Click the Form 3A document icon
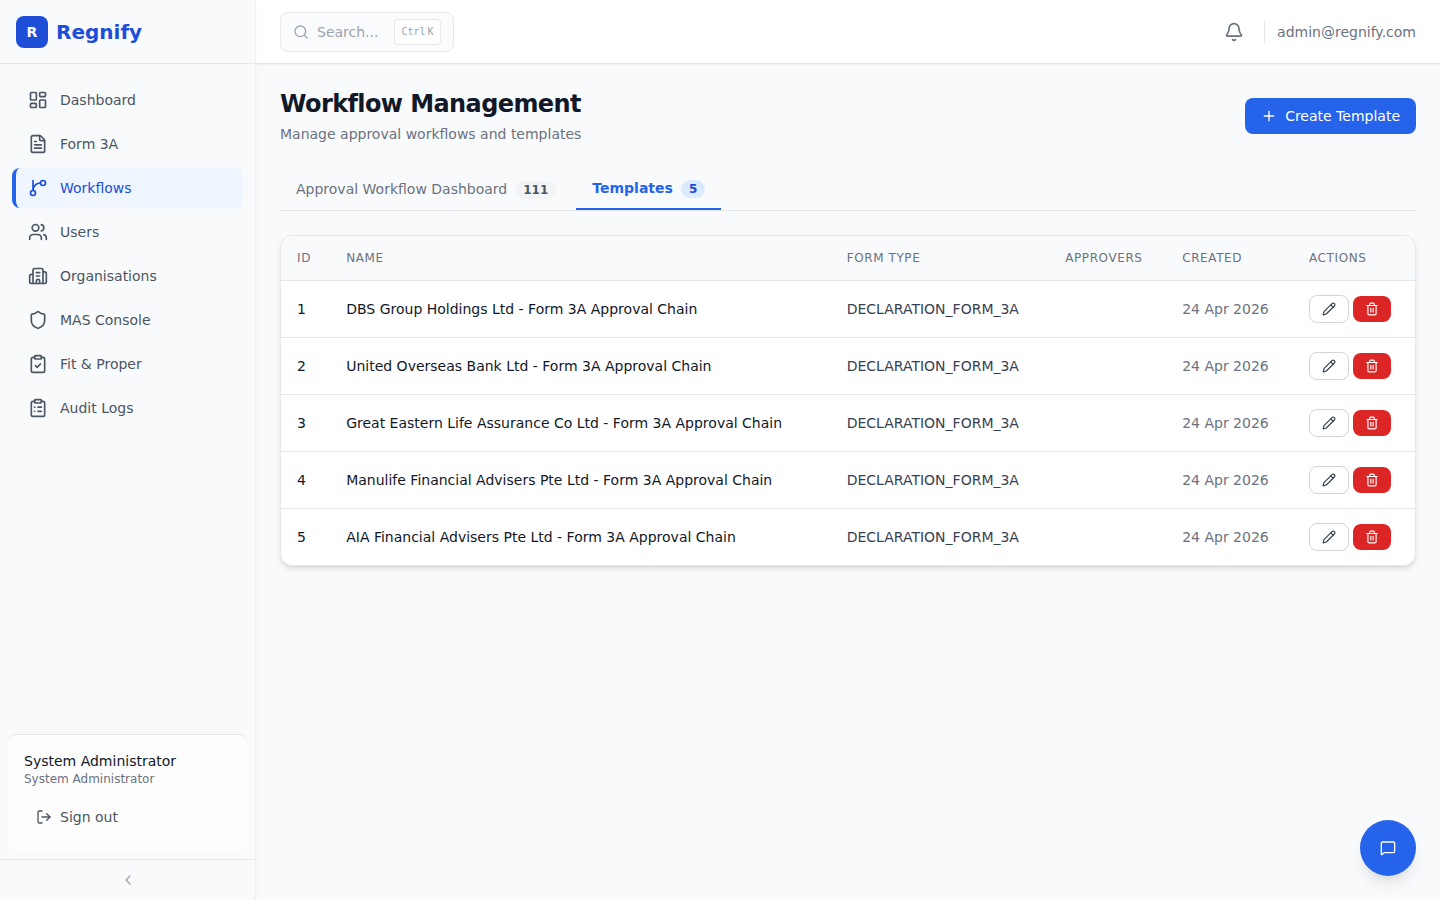Screen dimensions: 1440x900 coord(38,144)
